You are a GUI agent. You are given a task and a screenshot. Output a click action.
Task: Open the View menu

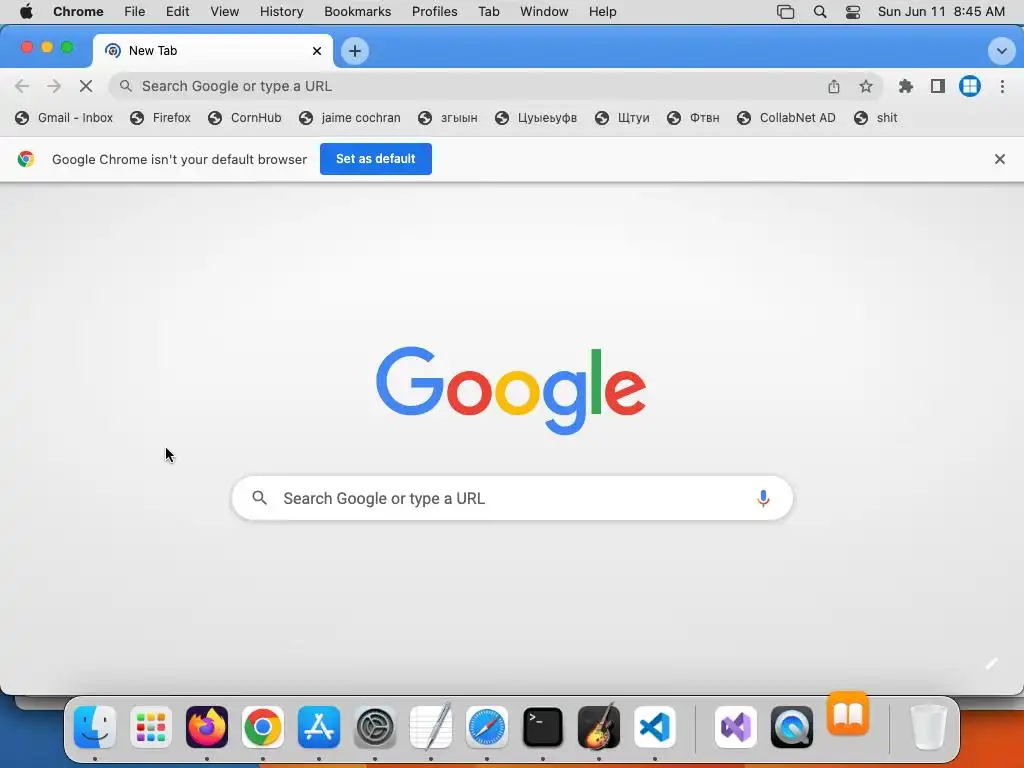(x=224, y=12)
